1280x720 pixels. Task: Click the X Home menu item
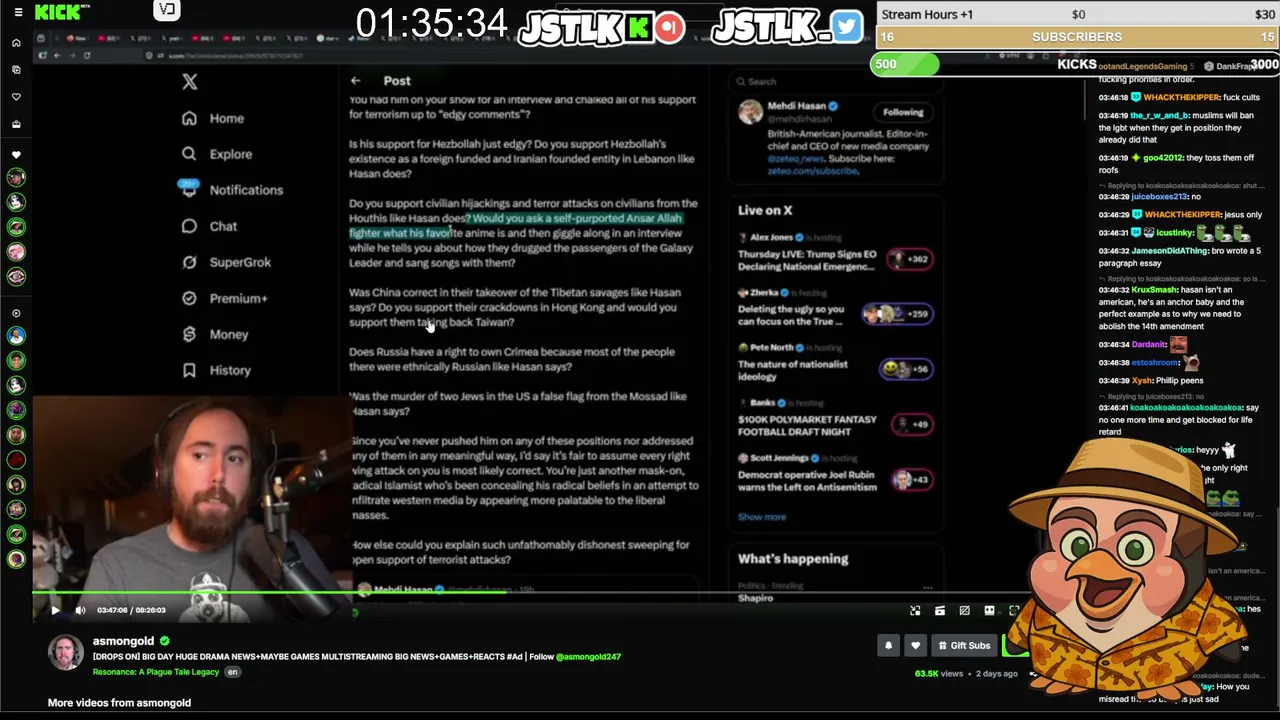227,118
